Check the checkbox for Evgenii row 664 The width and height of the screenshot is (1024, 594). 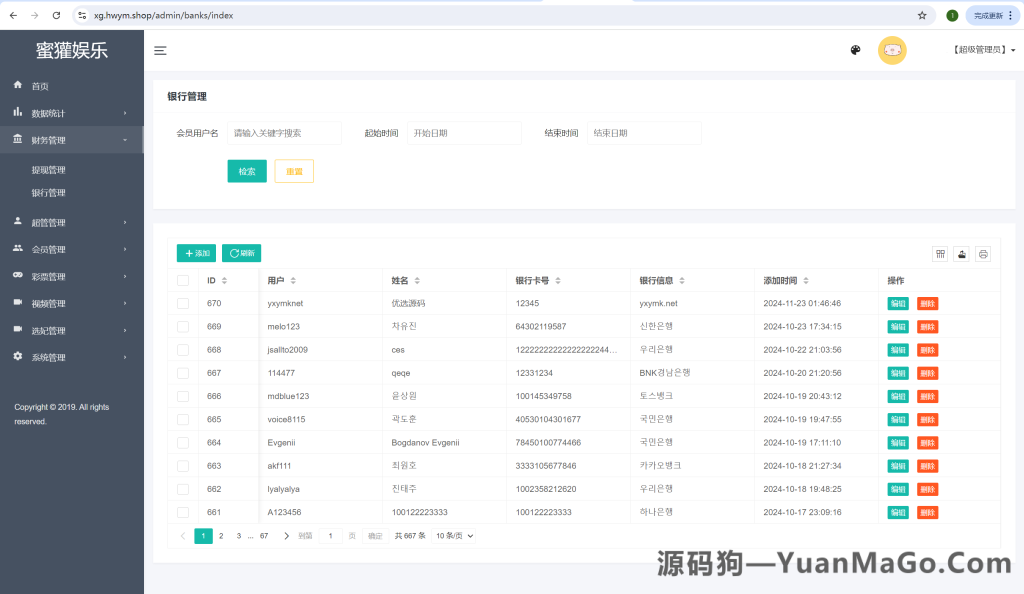point(183,442)
